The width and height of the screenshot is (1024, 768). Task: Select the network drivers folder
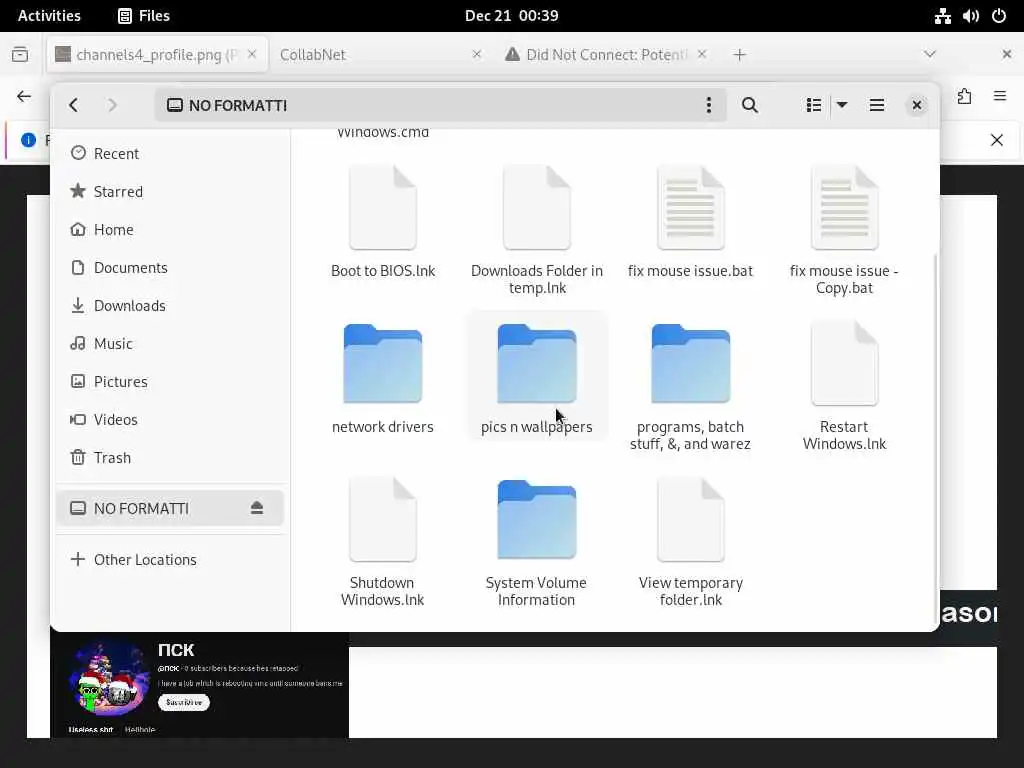point(383,379)
